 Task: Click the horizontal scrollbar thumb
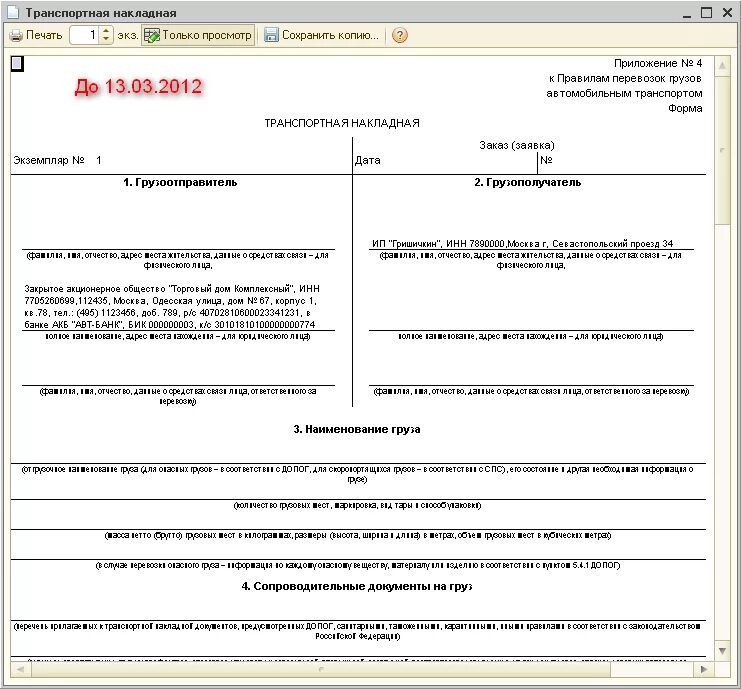click(321, 669)
